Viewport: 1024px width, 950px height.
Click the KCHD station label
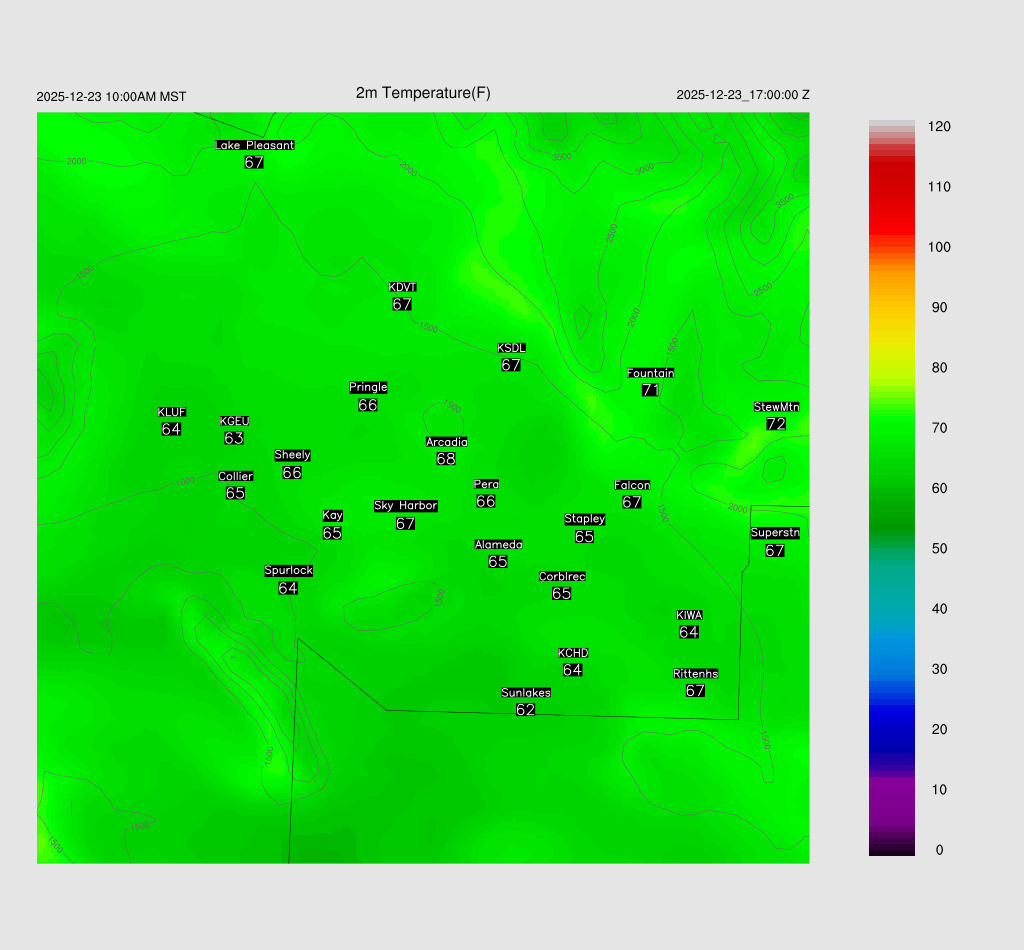(573, 653)
